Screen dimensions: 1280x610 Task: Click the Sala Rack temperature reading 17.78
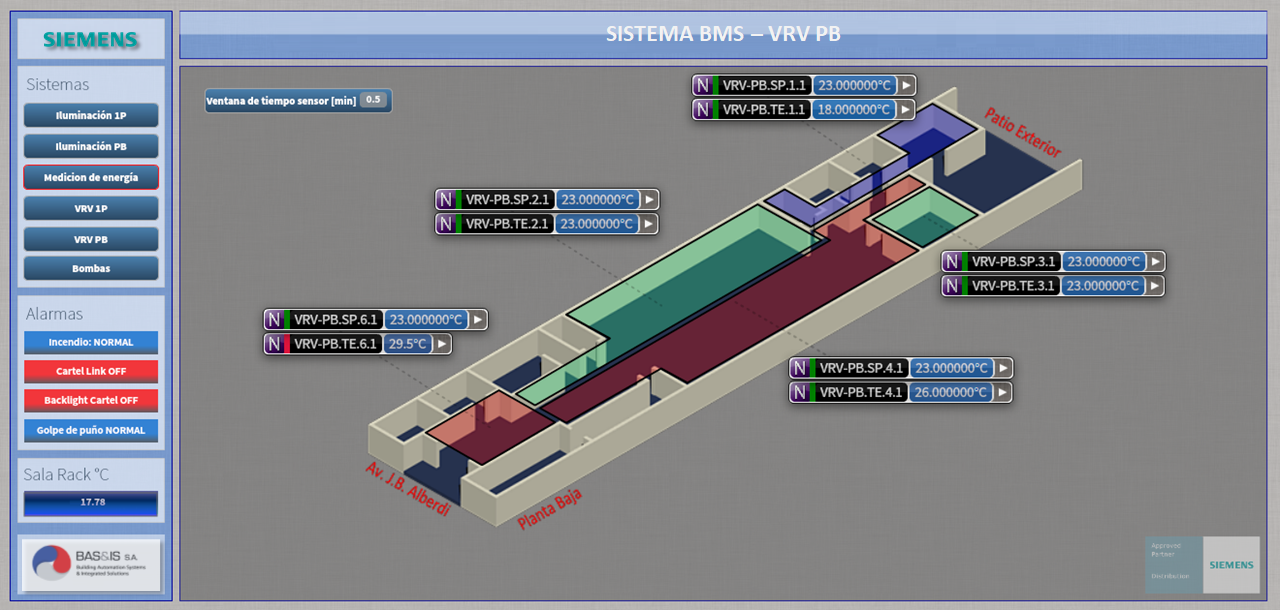91,502
